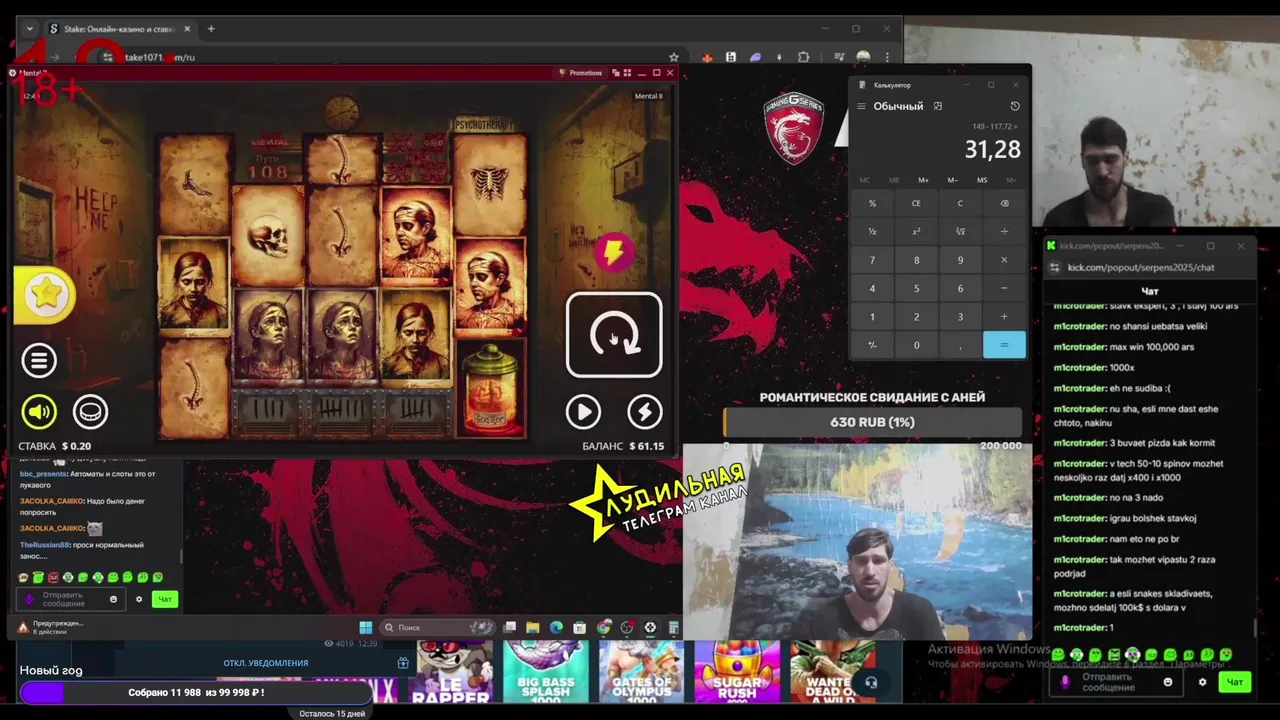Clear entry with the CE key
This screenshot has height=720, width=1280.
[916, 203]
